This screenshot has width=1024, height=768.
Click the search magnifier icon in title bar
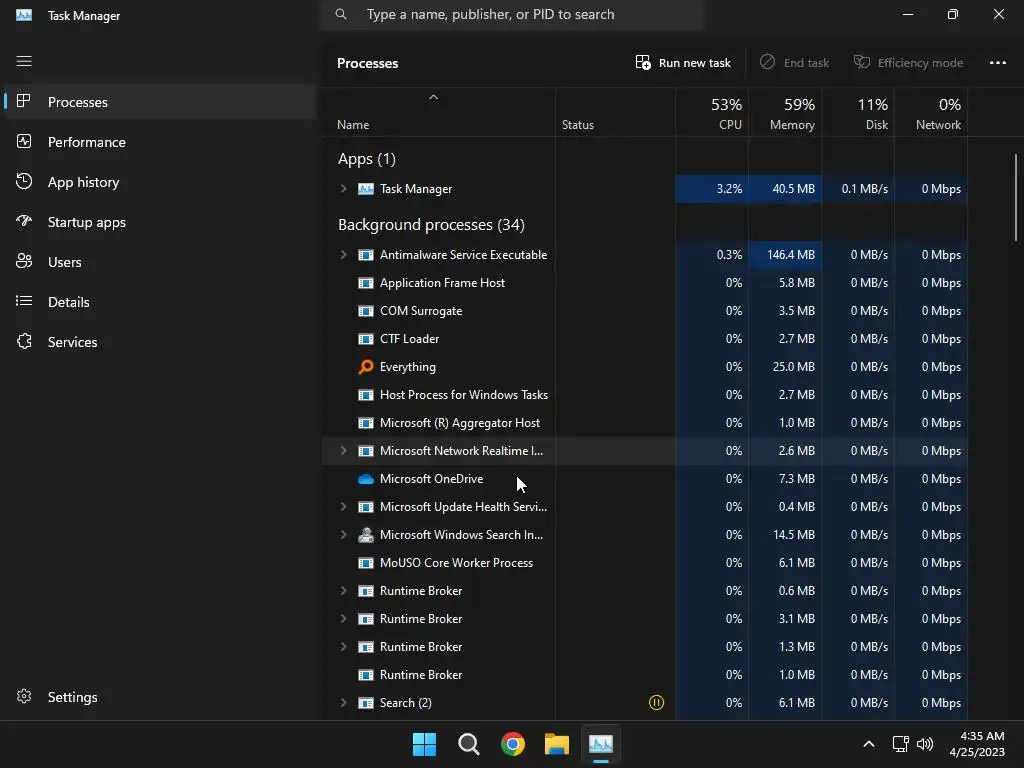pyautogui.click(x=341, y=14)
